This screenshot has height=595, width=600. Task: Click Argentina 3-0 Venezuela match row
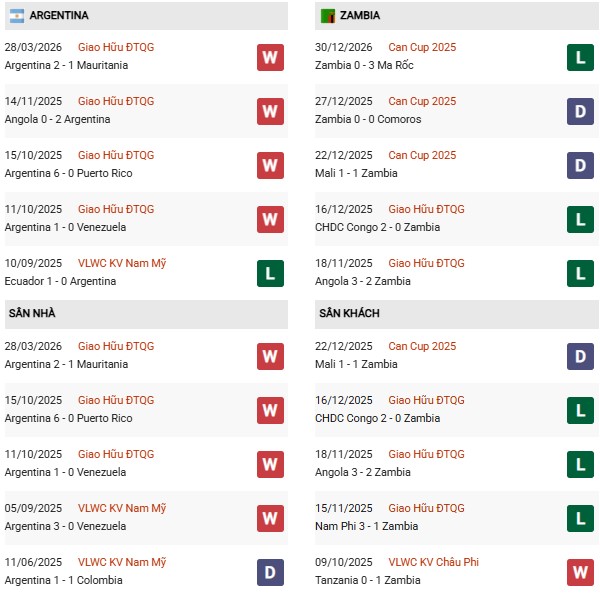66,526
